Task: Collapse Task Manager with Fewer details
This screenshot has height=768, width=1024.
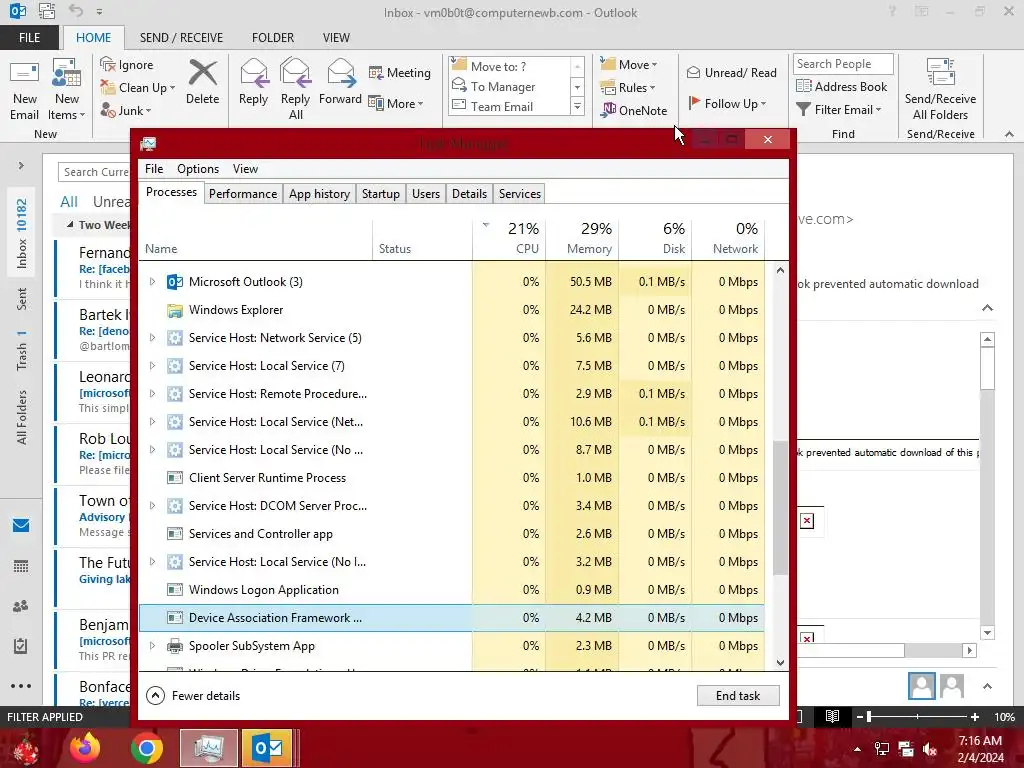Action: (193, 696)
